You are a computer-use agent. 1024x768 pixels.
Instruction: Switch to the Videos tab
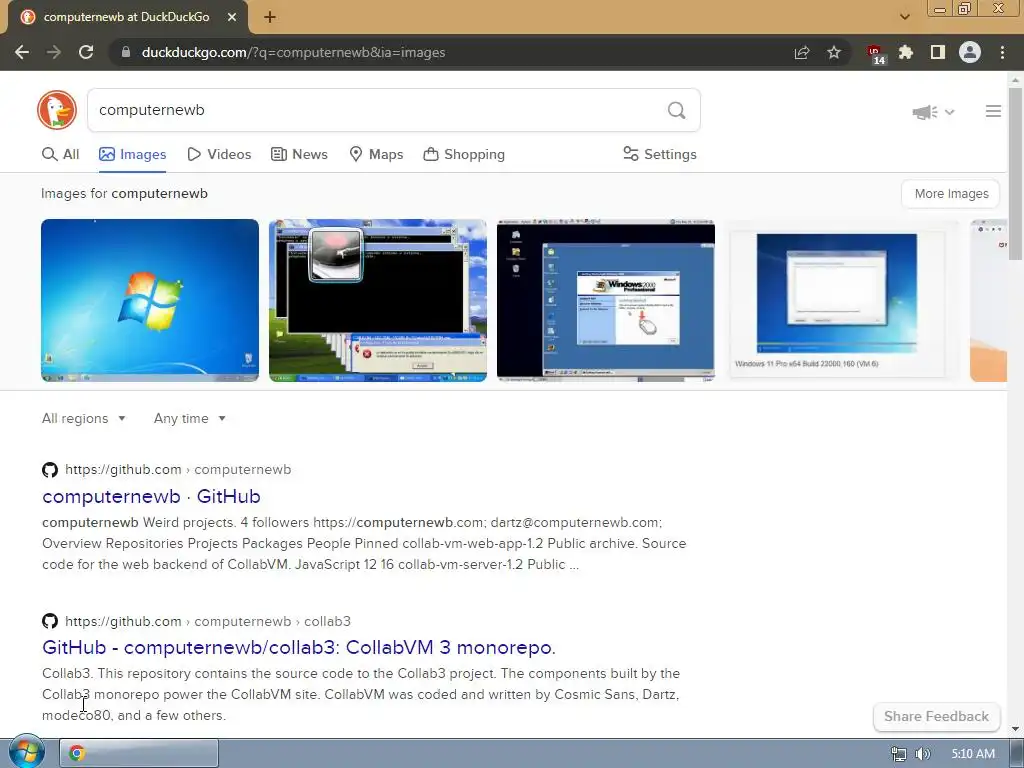pyautogui.click(x=219, y=154)
